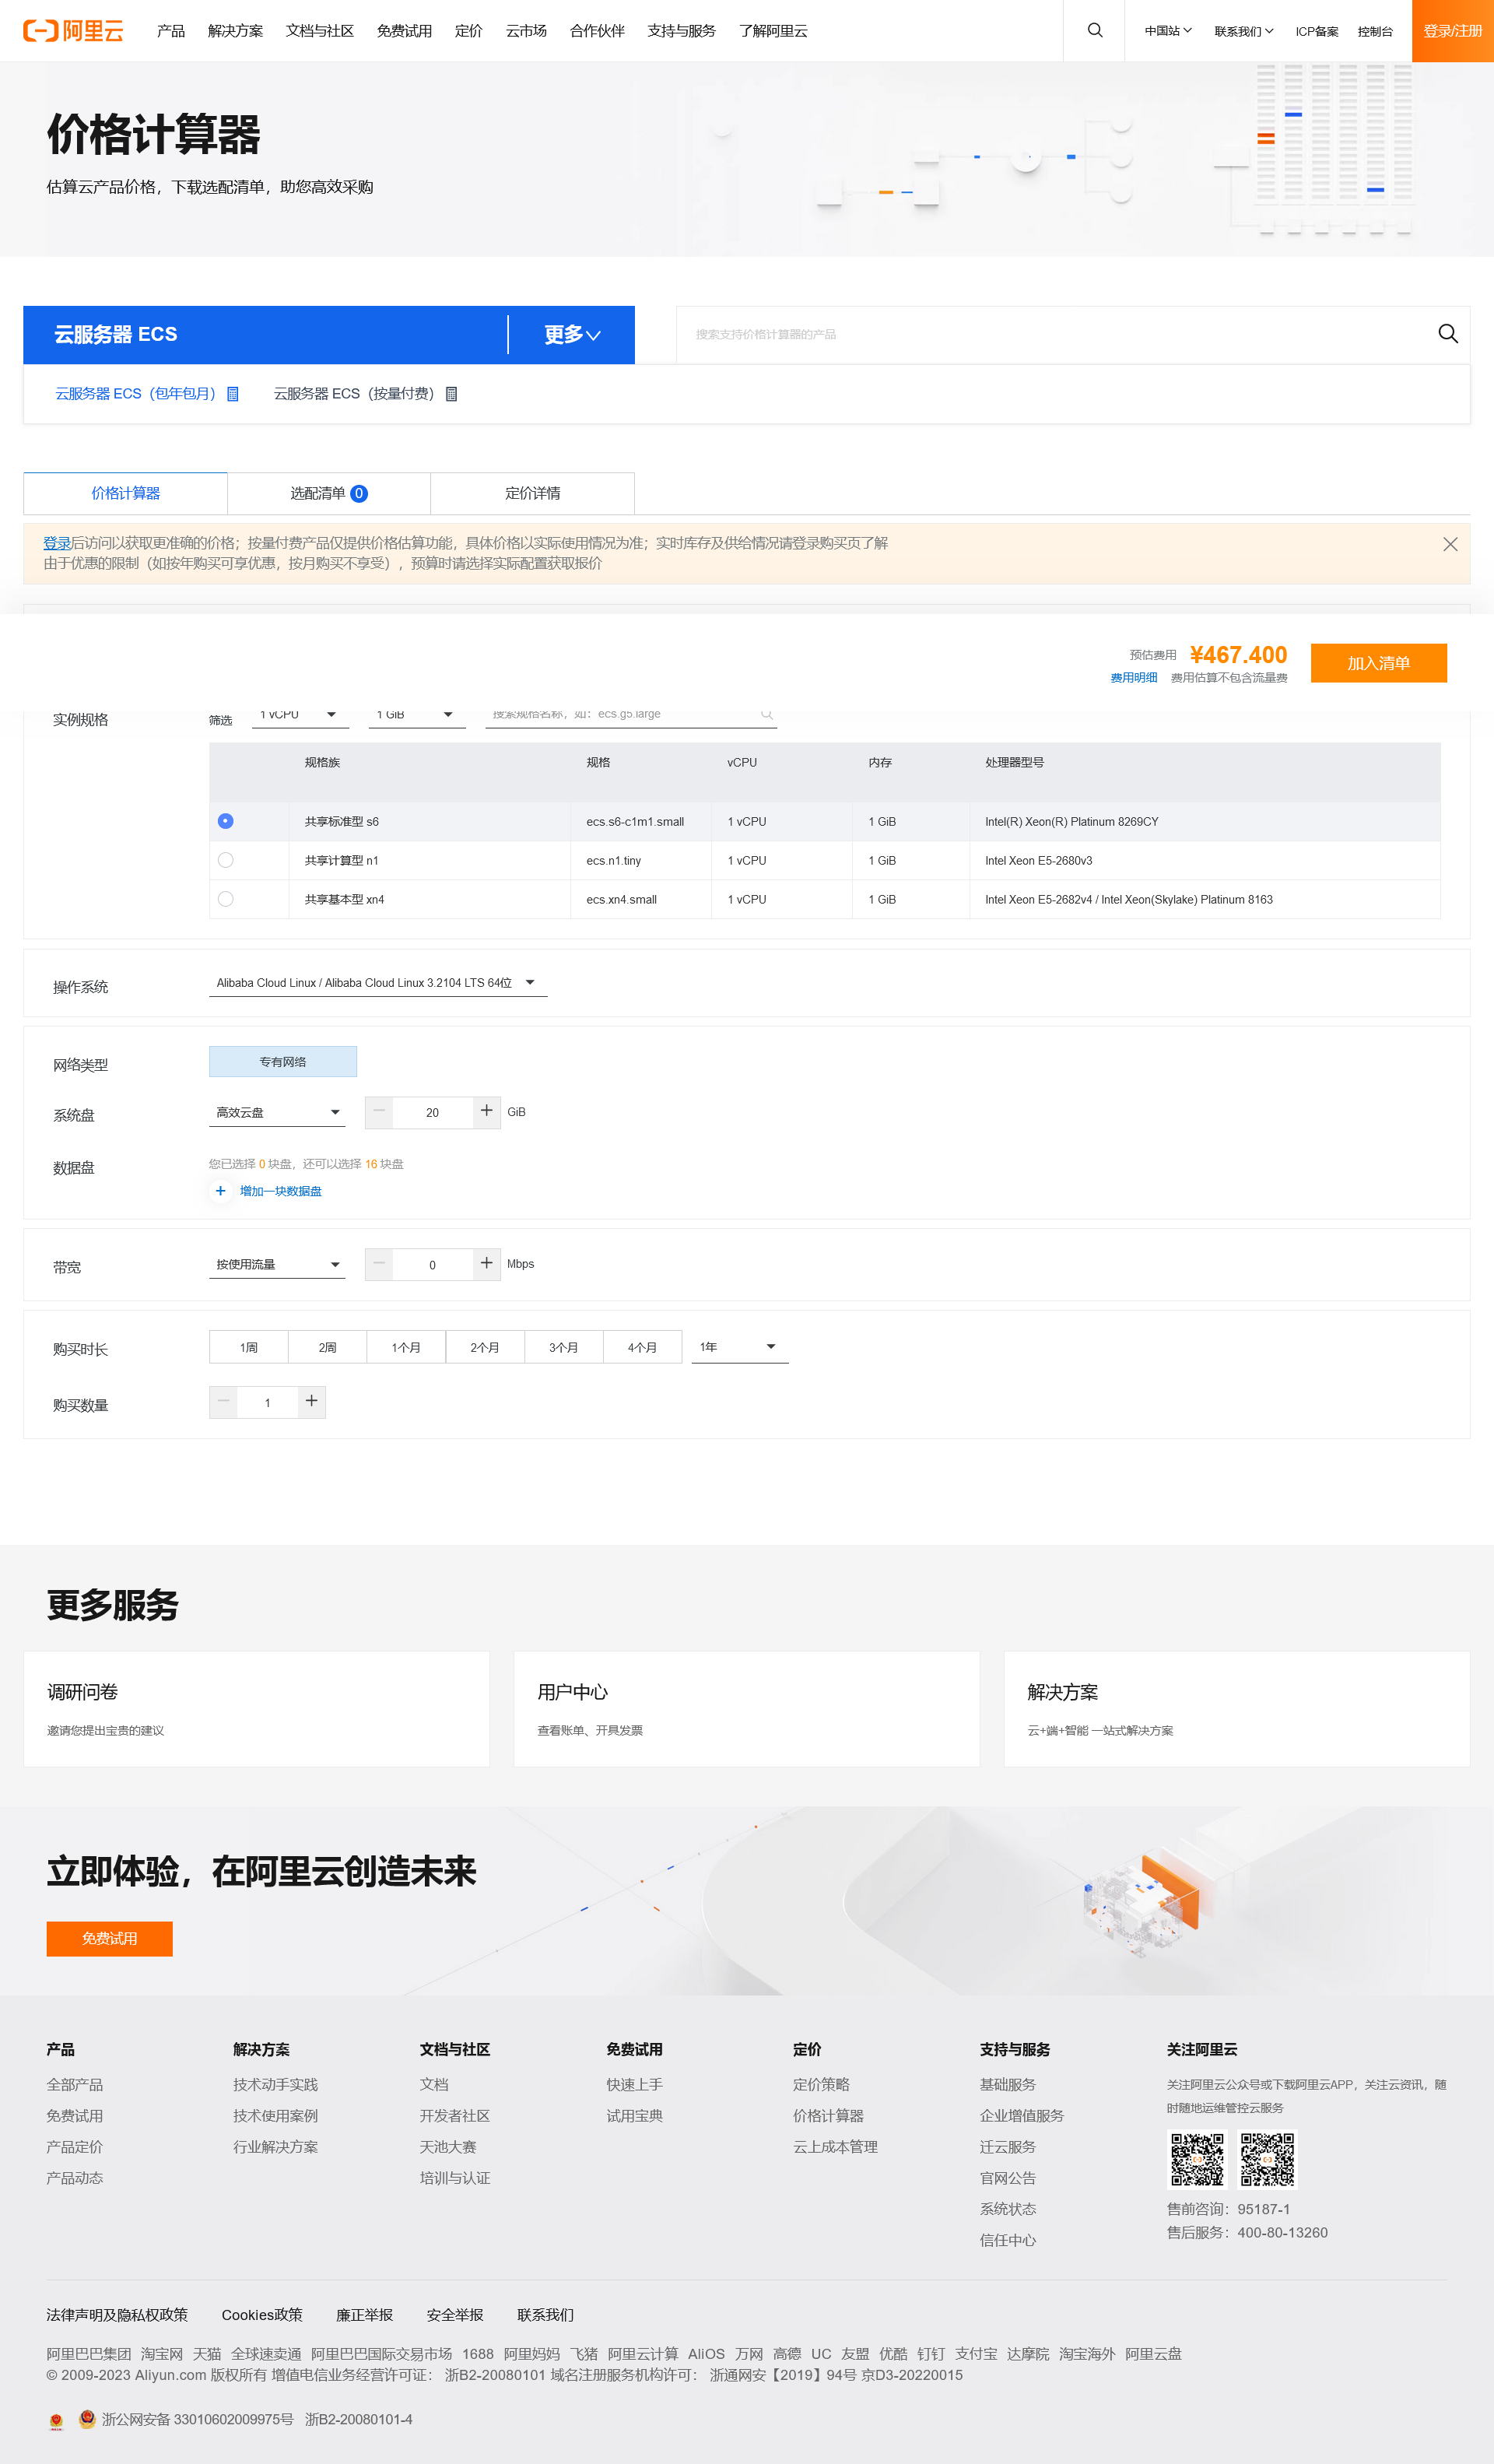This screenshot has width=1494, height=2464.
Task: Open the header search magnifier
Action: coord(1093,30)
